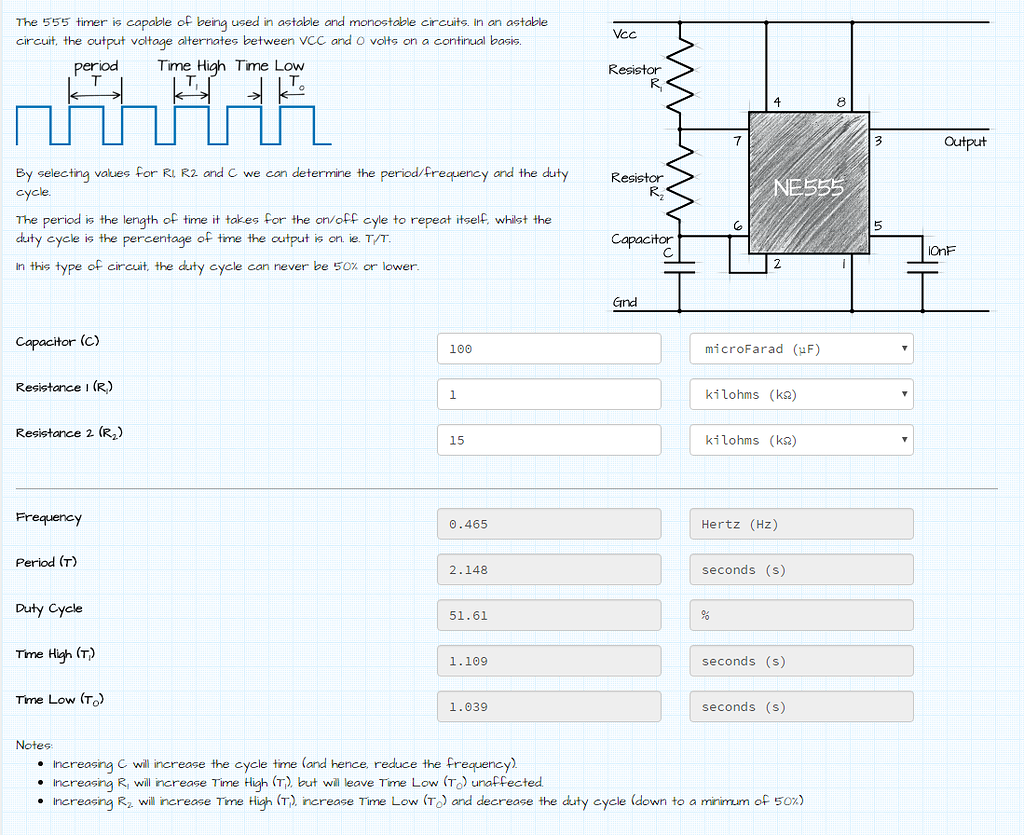Open the kilohms unit dropdown for Resistance 2

click(x=800, y=439)
